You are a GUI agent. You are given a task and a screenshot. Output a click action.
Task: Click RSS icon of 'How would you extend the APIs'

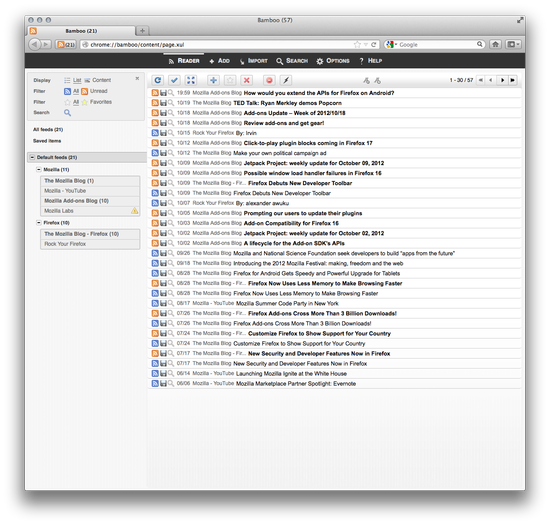click(x=155, y=93)
